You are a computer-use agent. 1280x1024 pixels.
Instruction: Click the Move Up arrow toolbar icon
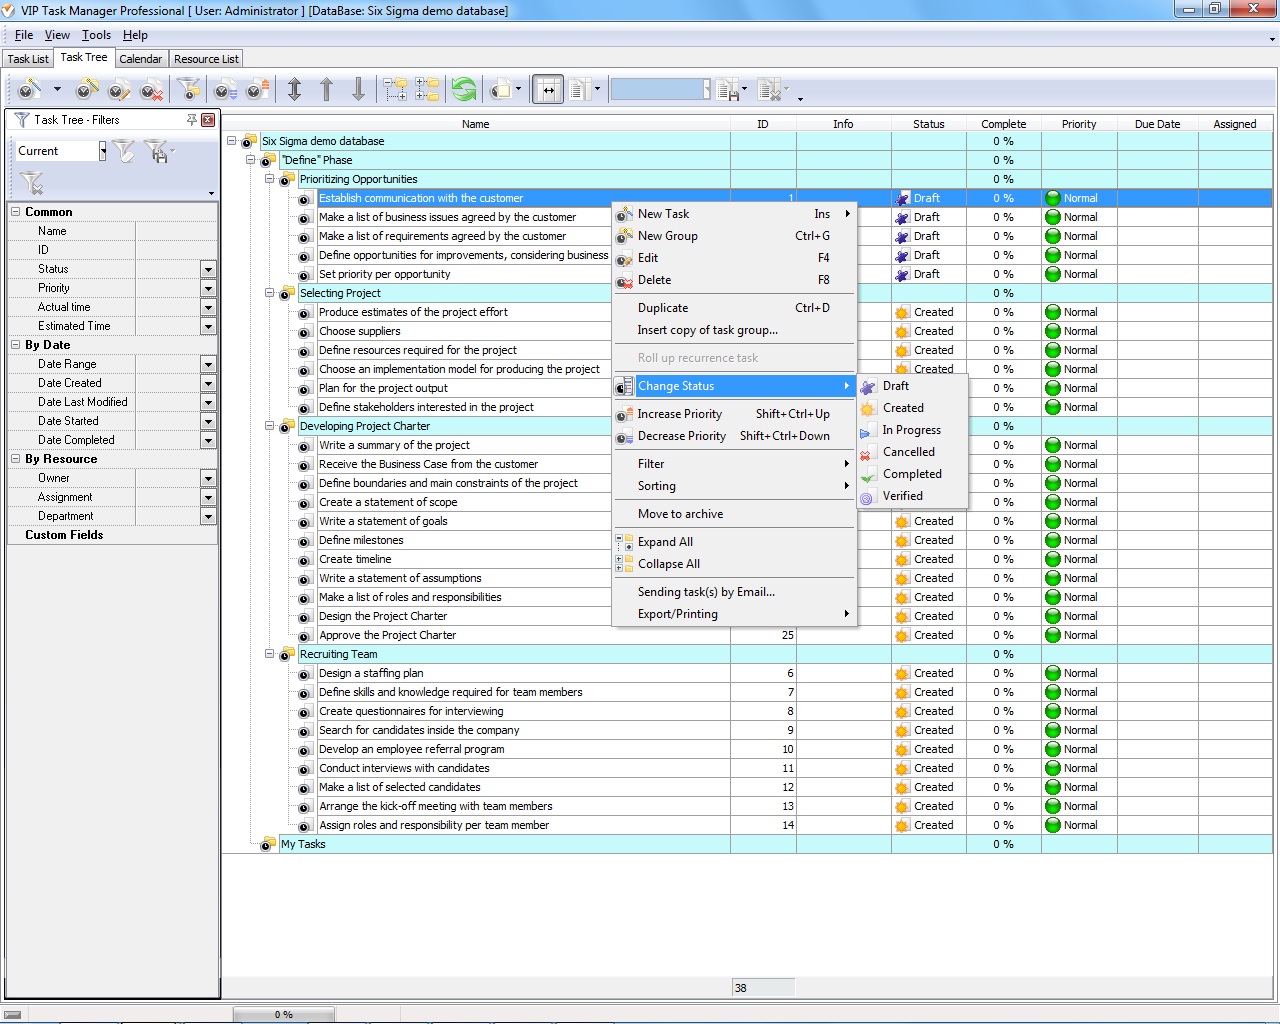[326, 90]
